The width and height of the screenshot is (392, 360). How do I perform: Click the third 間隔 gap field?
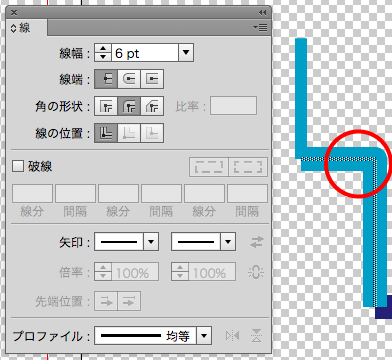[247, 193]
